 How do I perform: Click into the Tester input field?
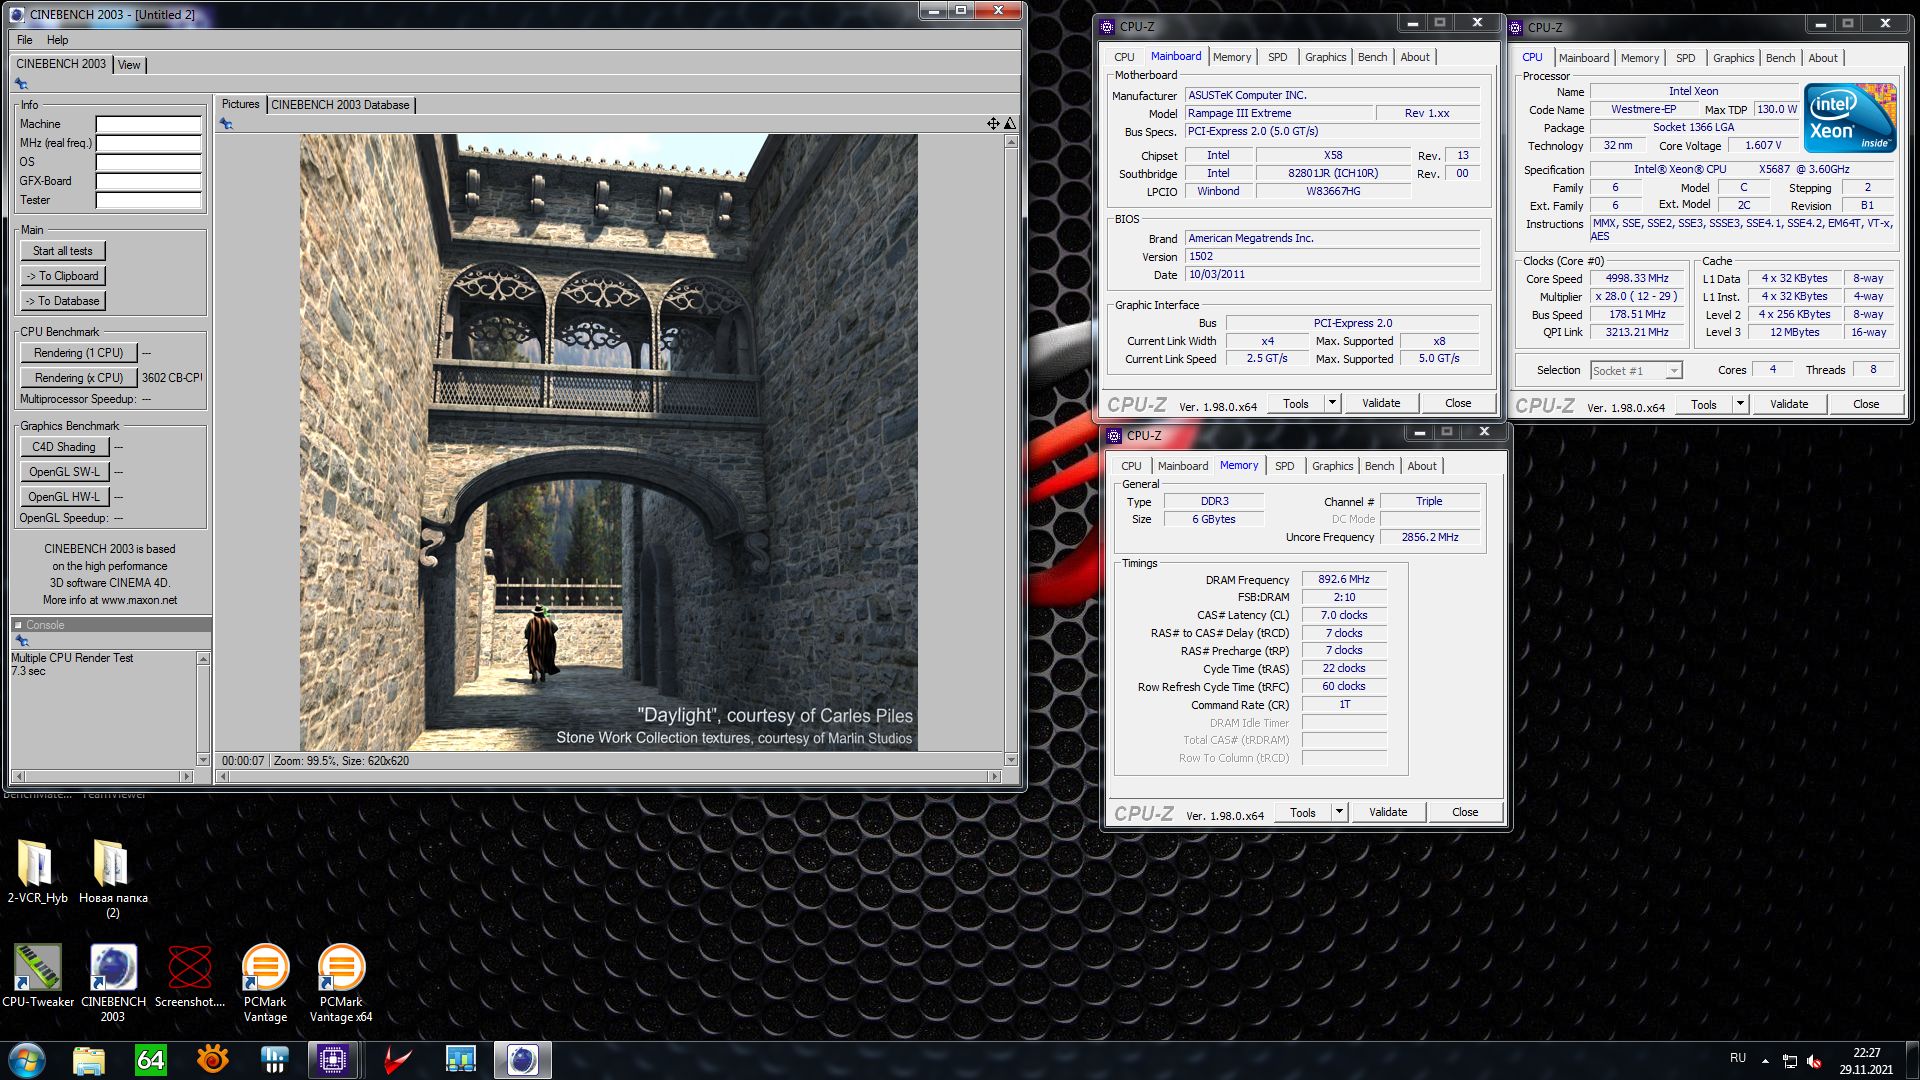coord(149,201)
